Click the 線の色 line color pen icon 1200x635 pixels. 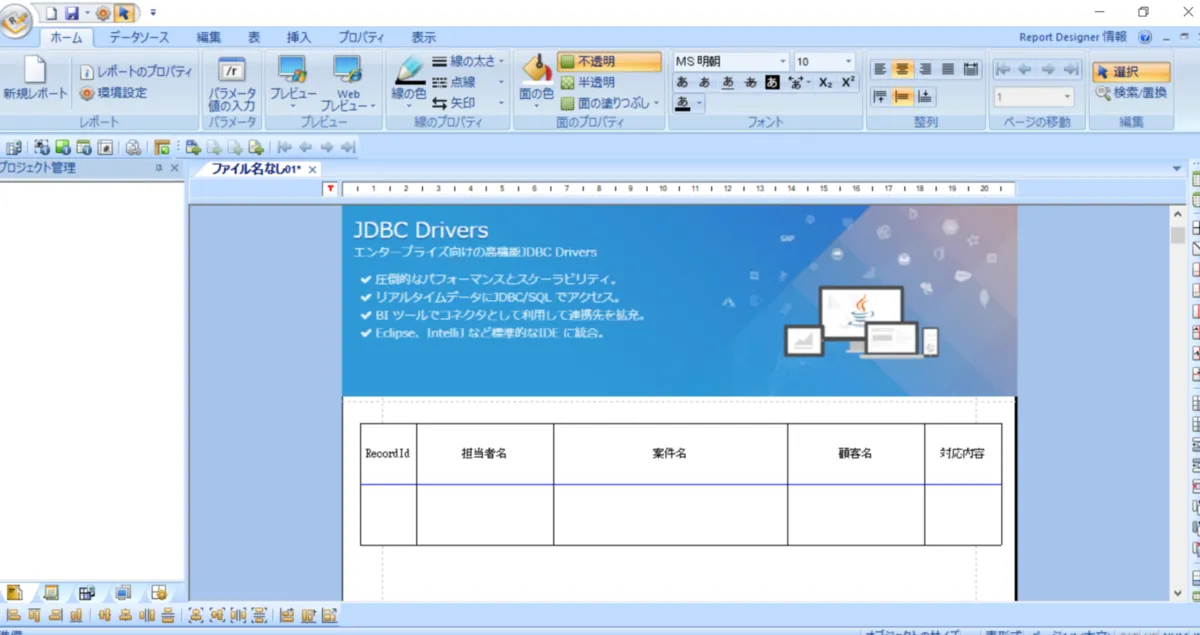coord(409,74)
